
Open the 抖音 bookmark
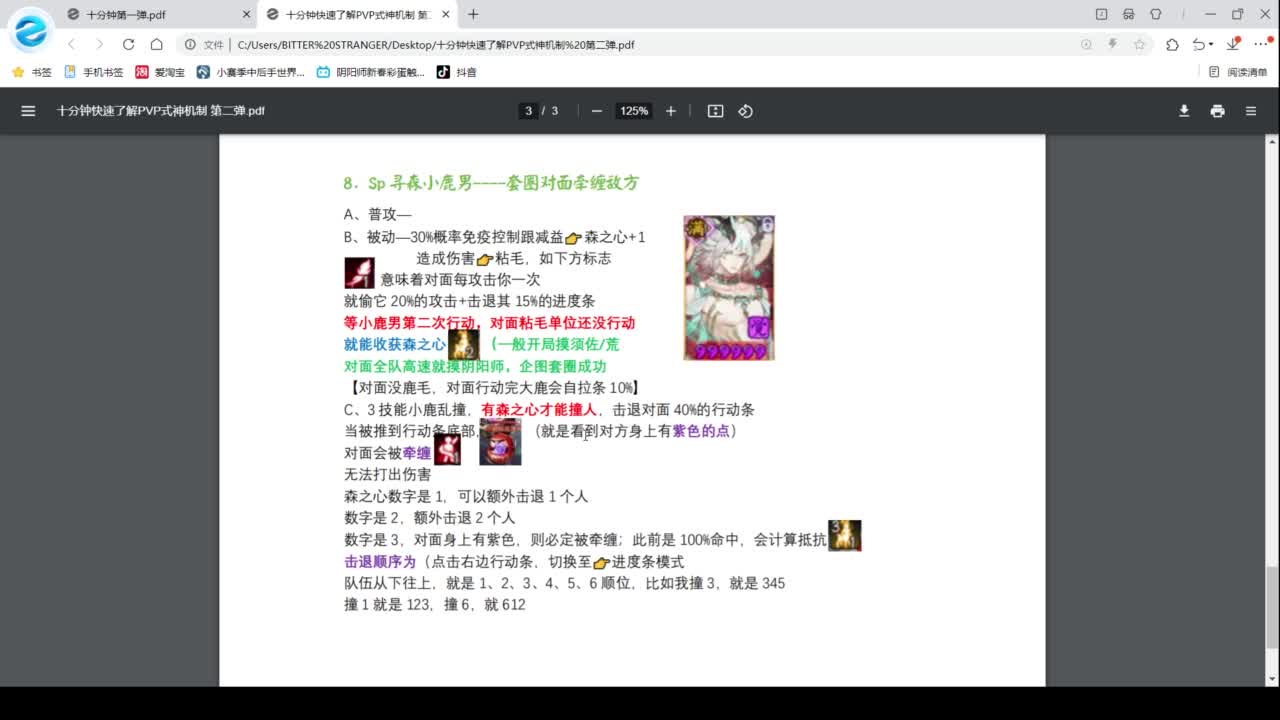pos(455,72)
